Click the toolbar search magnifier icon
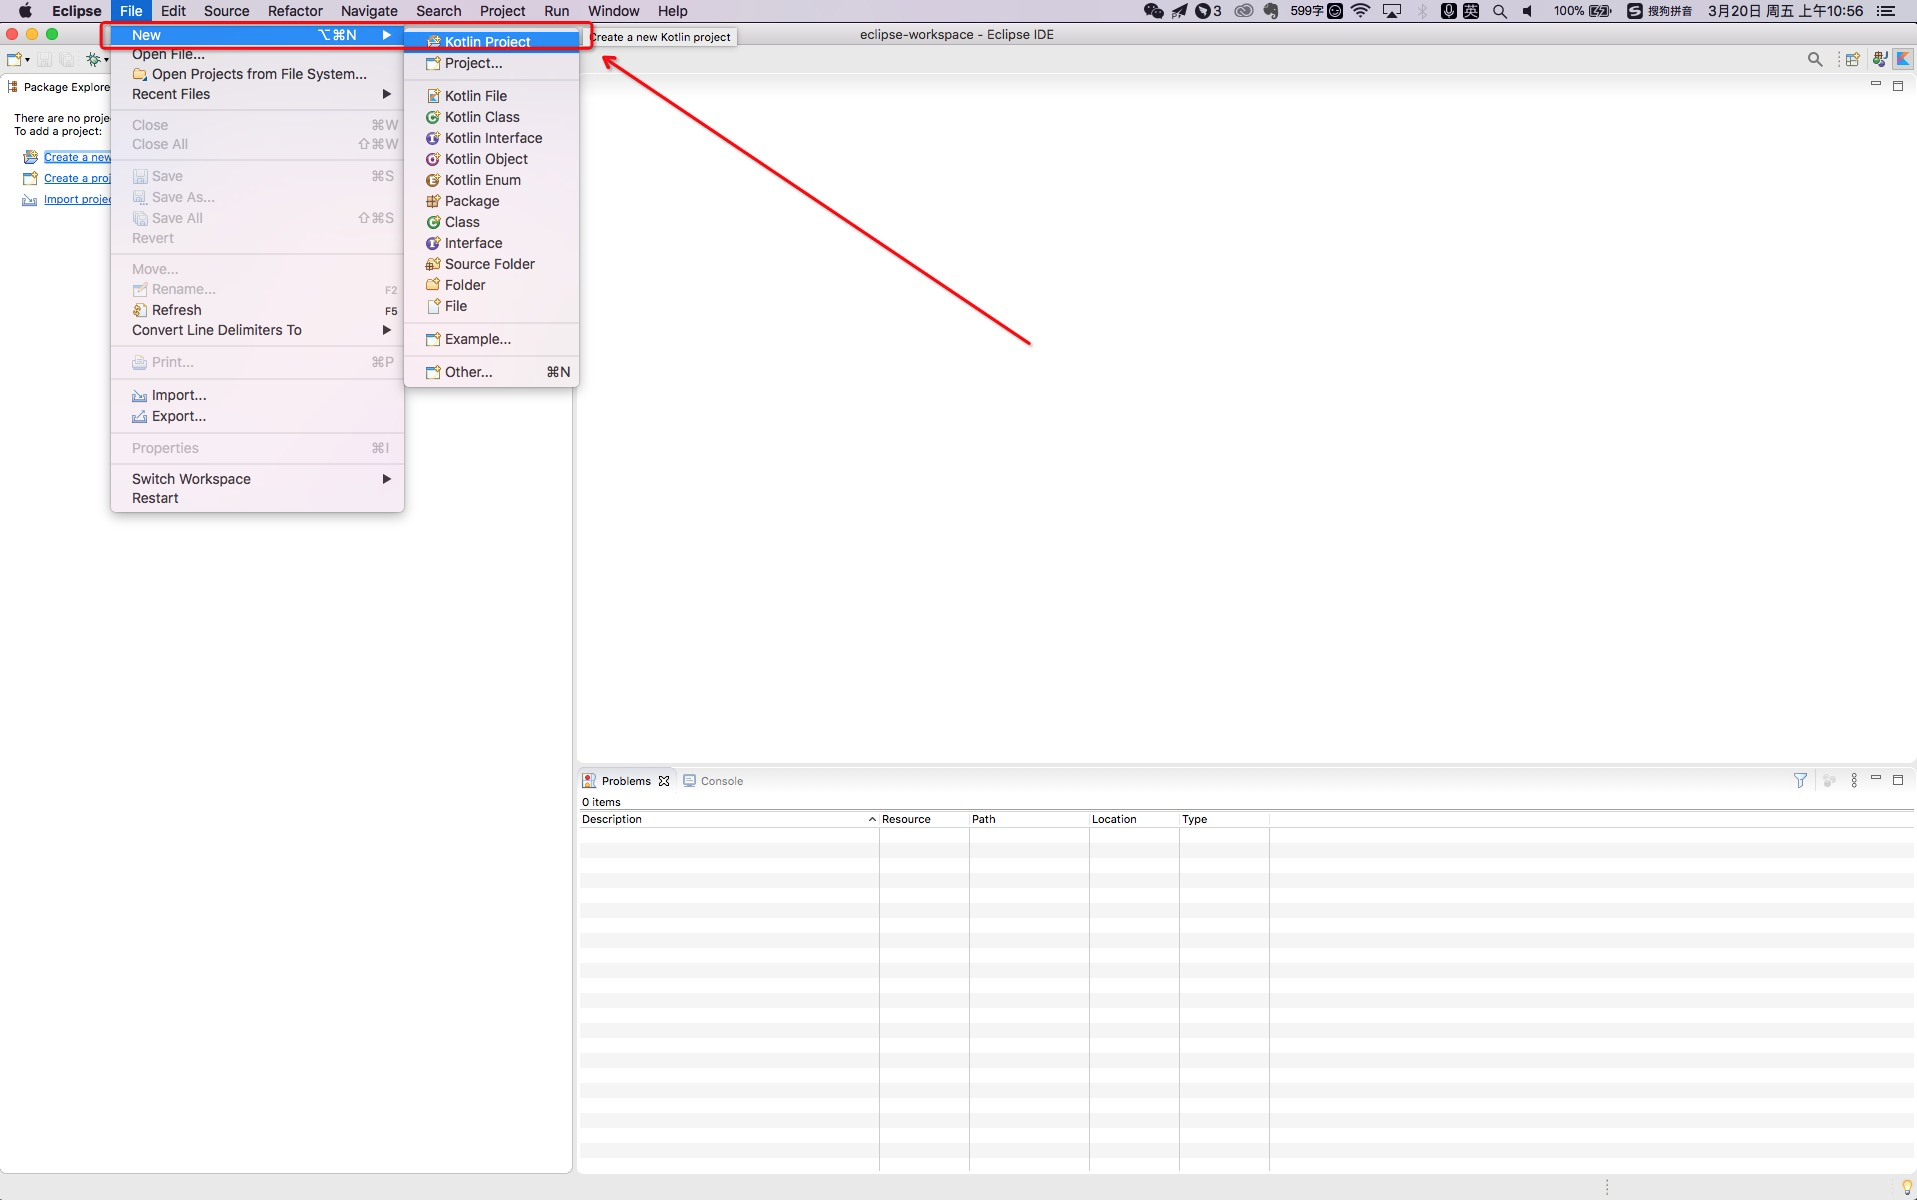Image resolution: width=1917 pixels, height=1200 pixels. [1815, 60]
